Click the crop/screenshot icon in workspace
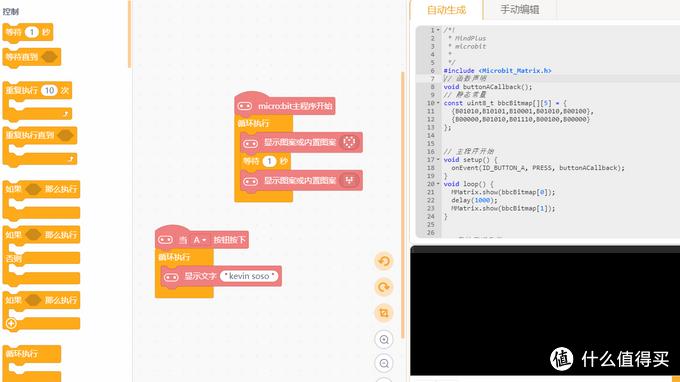 tap(384, 313)
